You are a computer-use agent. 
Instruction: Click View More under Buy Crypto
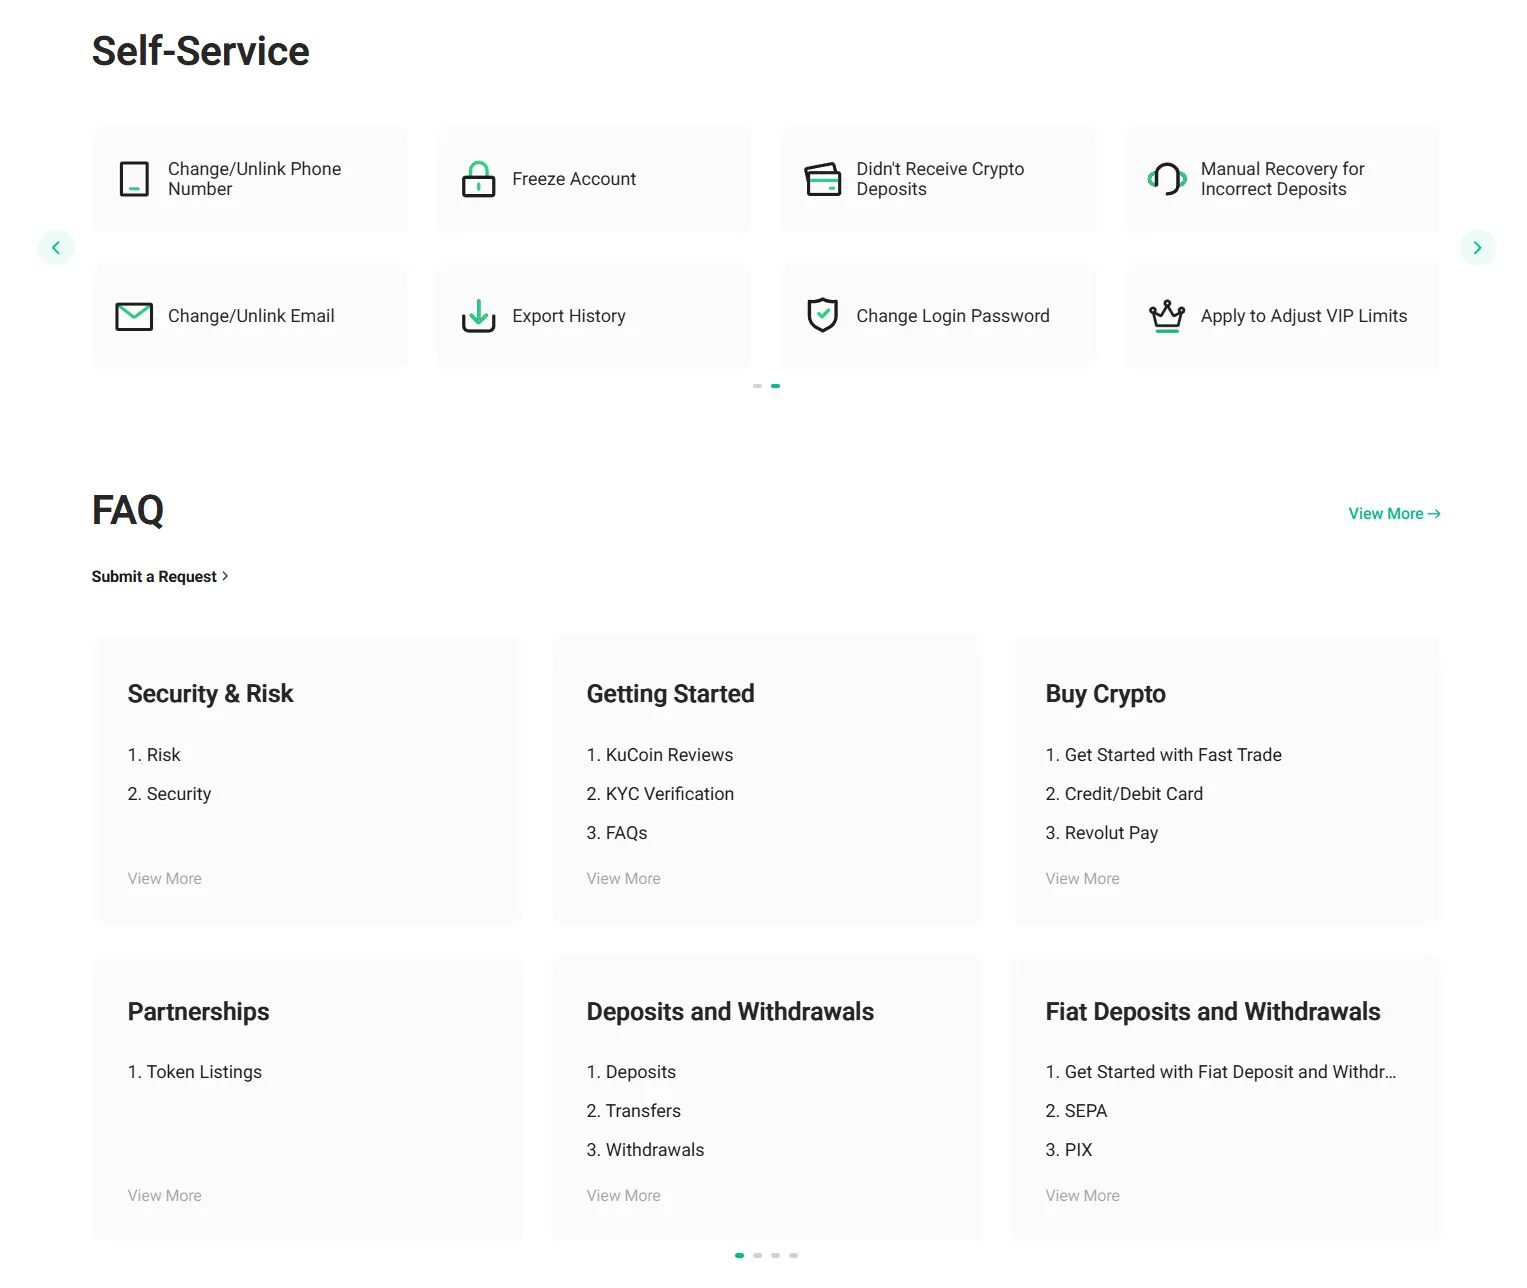click(x=1082, y=879)
